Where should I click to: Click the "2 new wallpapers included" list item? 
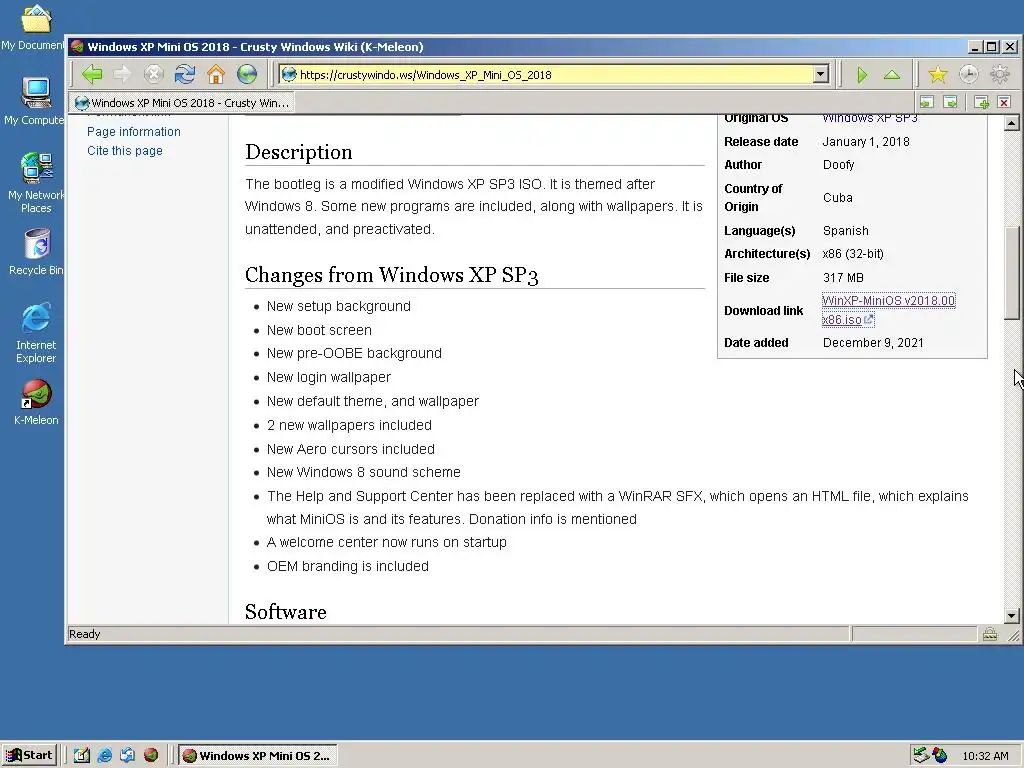click(349, 424)
